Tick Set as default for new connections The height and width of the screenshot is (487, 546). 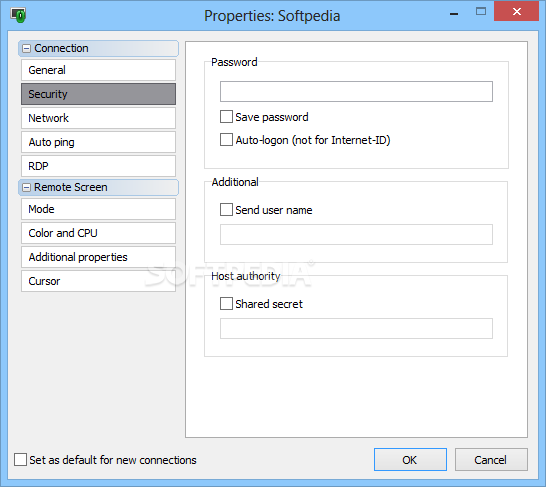(20, 459)
